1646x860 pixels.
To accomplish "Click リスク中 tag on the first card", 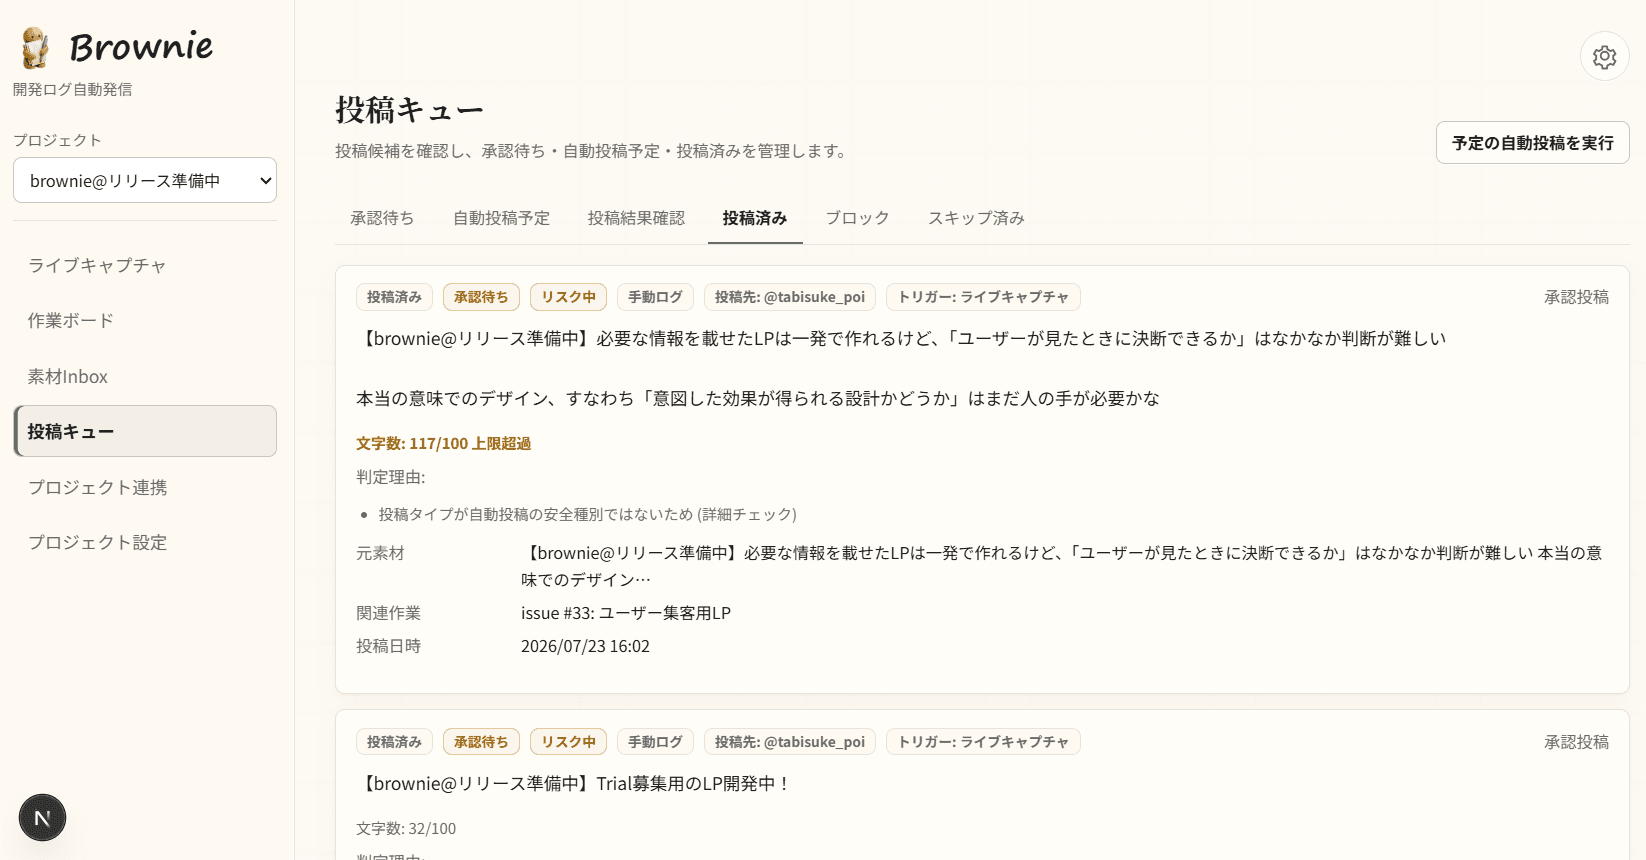I will pyautogui.click(x=568, y=297).
